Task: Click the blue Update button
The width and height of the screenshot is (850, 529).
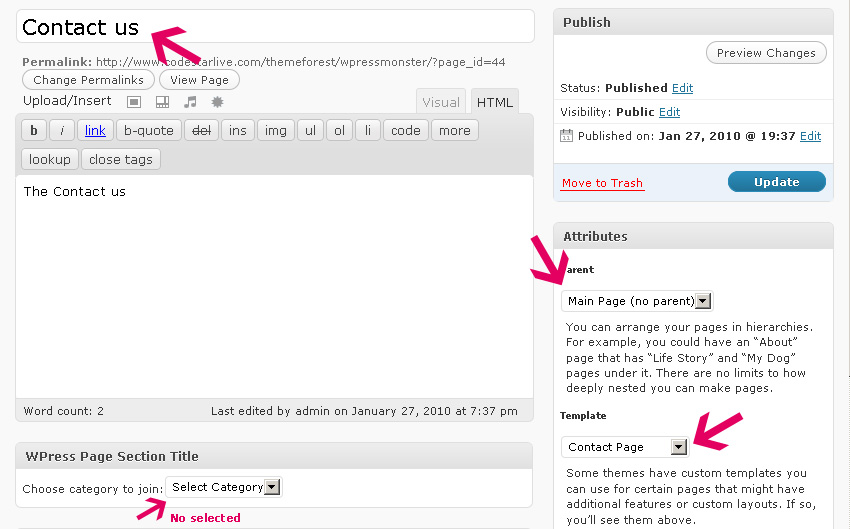Action: click(776, 182)
